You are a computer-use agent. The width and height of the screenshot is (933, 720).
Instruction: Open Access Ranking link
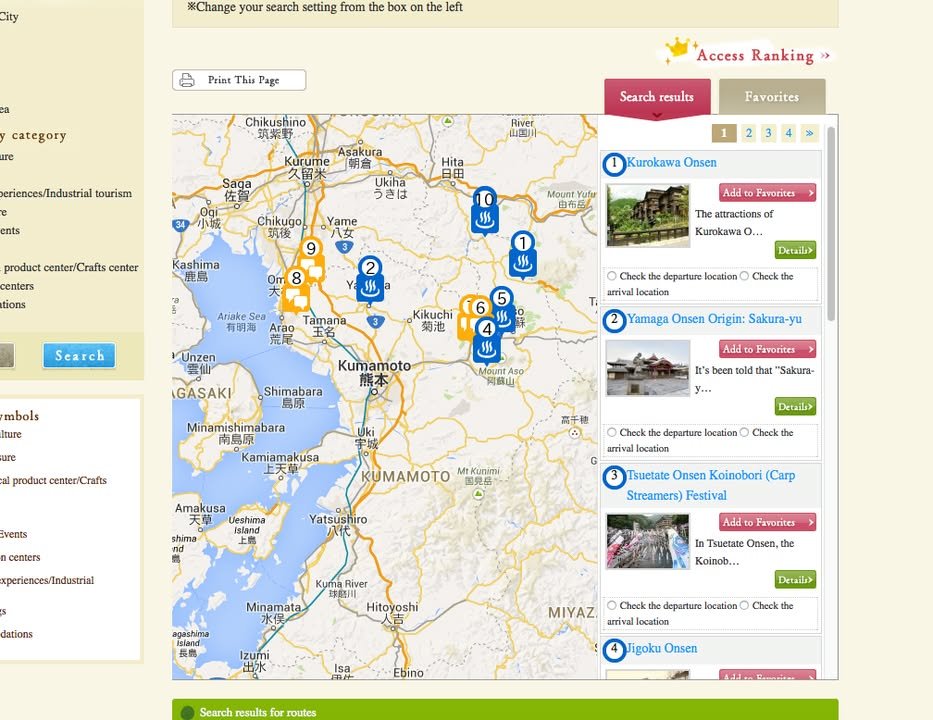pos(754,56)
